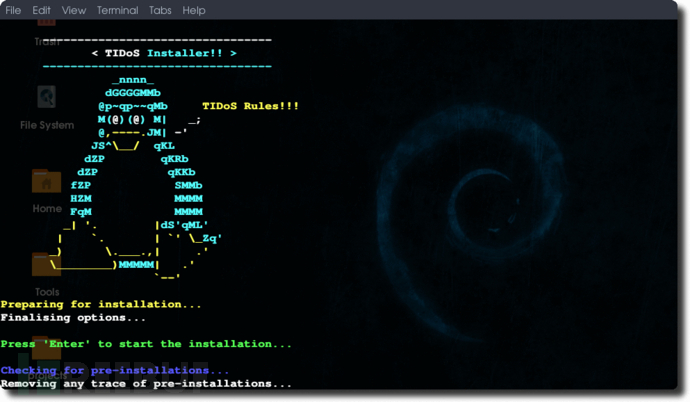This screenshot has height=402, width=690.
Task: Select the Tools folder desktop icon
Action: click(47, 274)
